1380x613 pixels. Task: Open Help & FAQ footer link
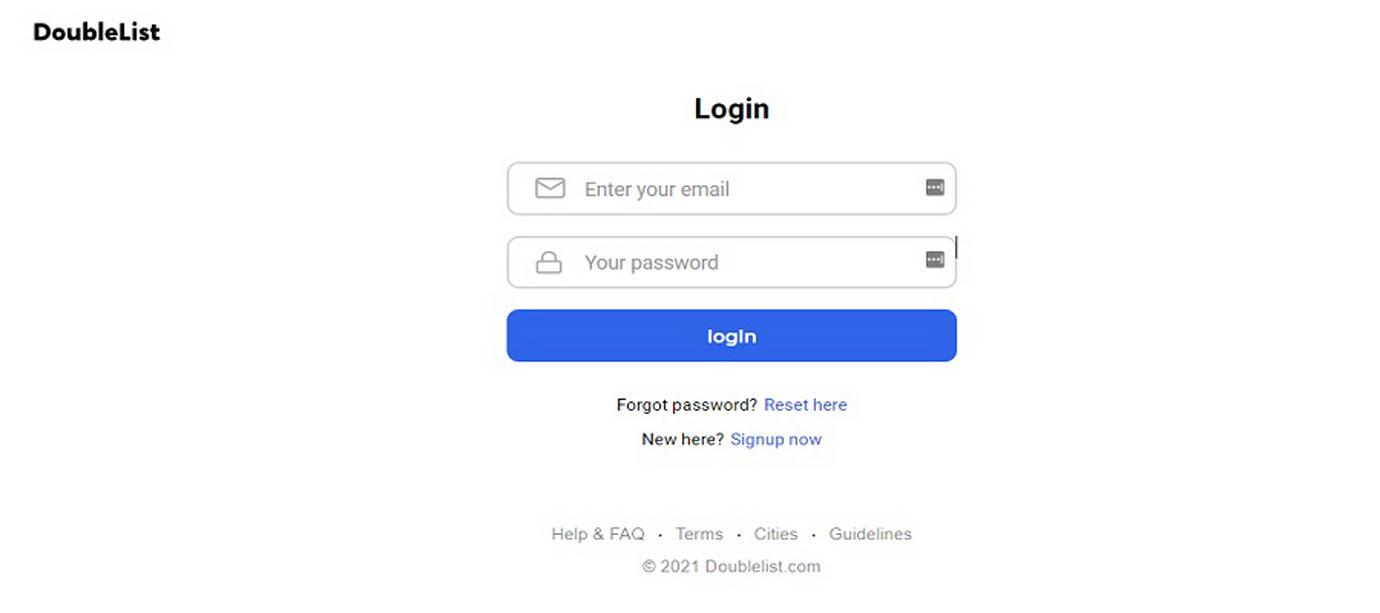tap(598, 534)
